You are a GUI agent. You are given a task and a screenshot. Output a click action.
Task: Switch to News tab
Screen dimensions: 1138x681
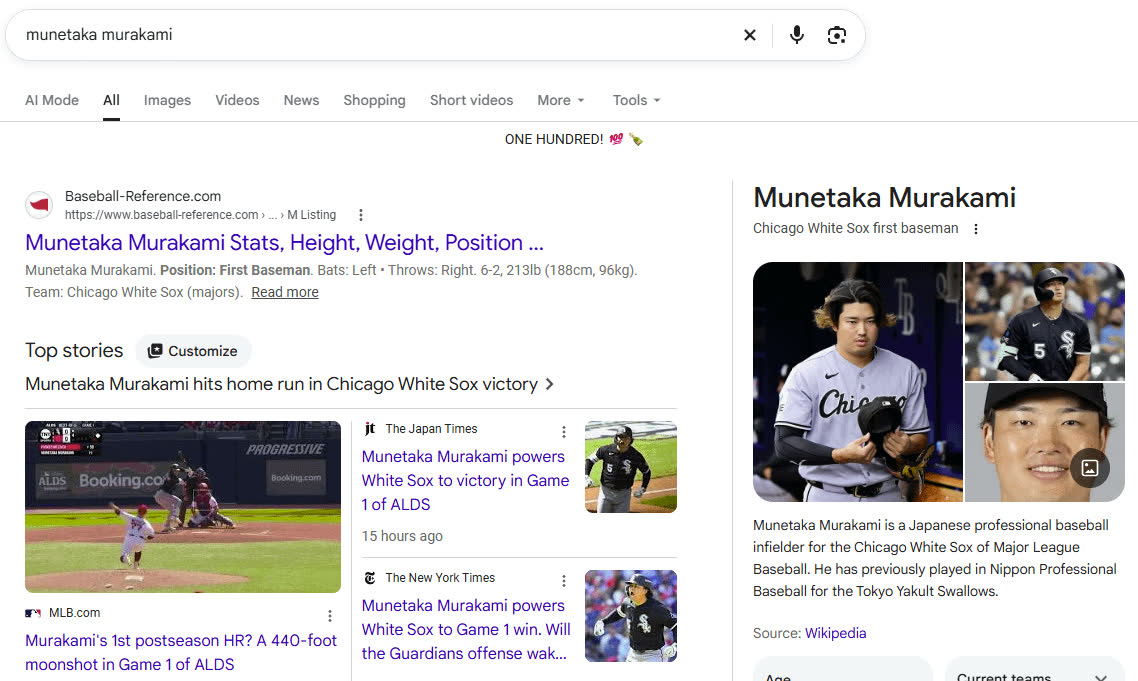pos(301,100)
